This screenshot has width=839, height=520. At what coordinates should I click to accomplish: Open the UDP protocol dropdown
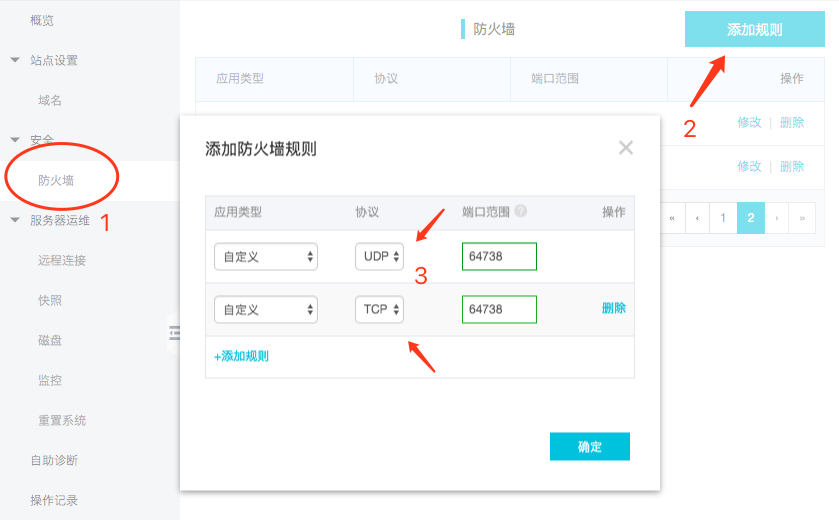379,256
